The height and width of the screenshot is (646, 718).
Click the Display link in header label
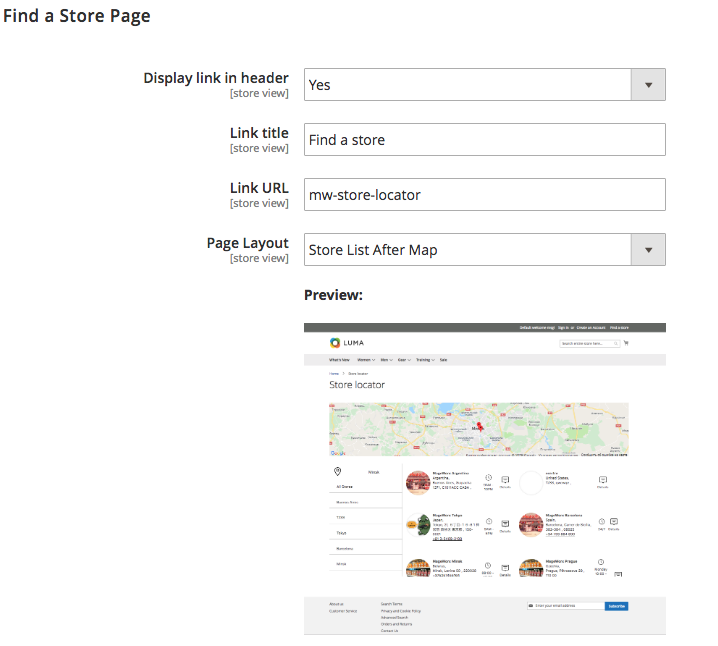pyautogui.click(x=216, y=78)
